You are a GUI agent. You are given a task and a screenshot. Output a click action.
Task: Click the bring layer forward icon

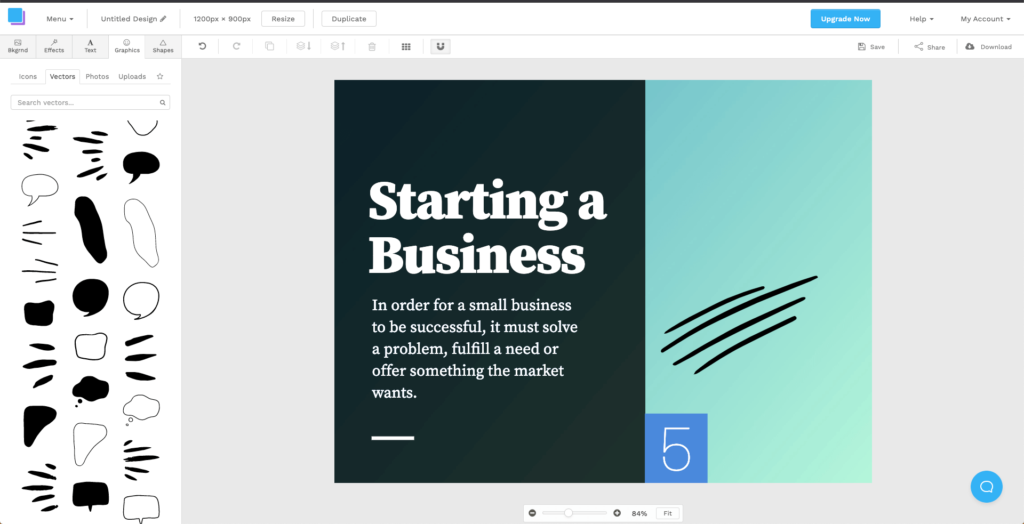[338, 46]
